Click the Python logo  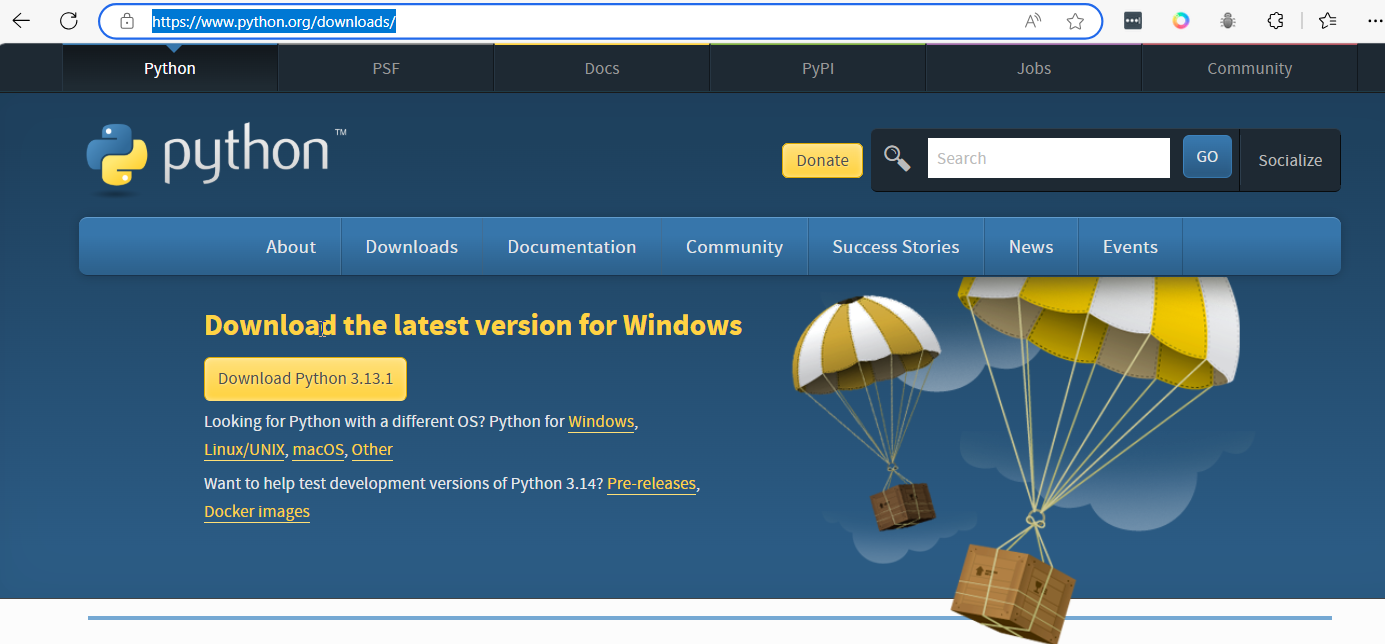[216, 156]
